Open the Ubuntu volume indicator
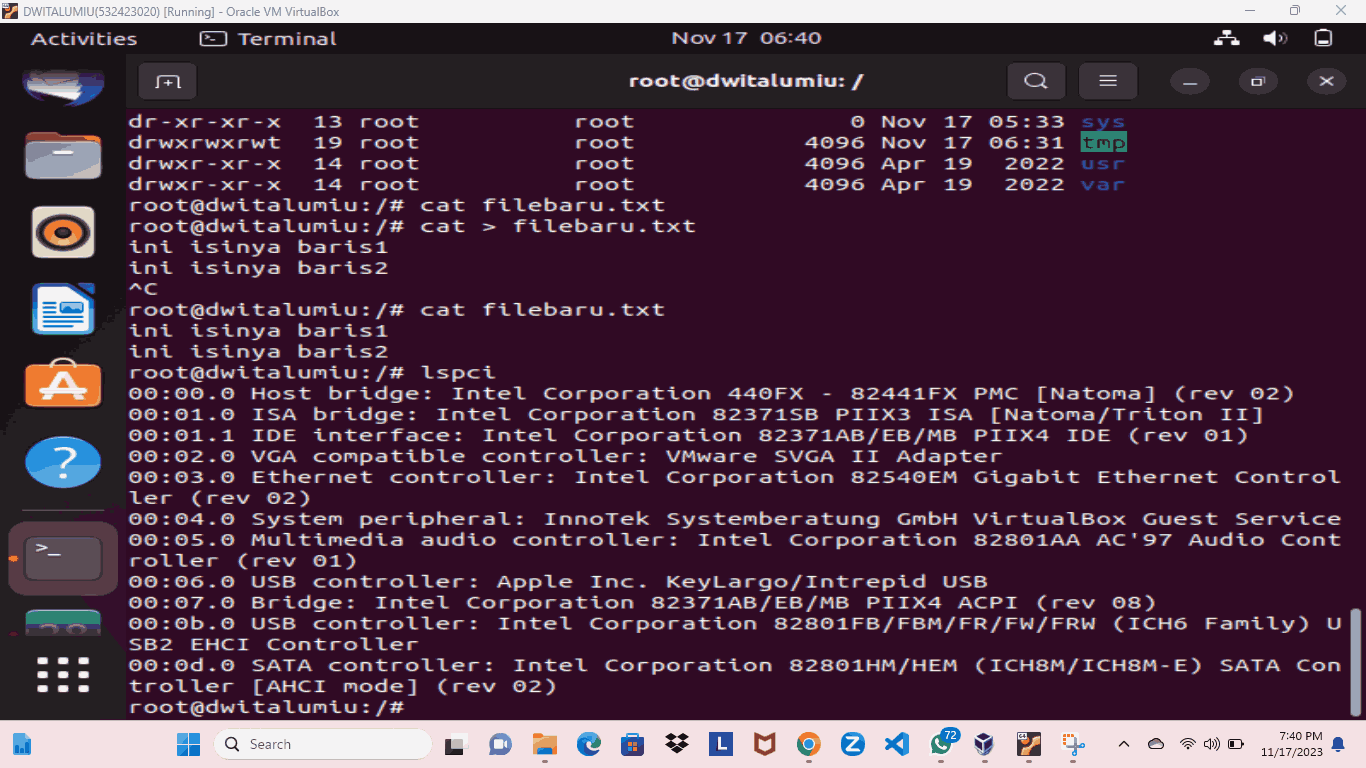1366x768 pixels. click(1274, 39)
